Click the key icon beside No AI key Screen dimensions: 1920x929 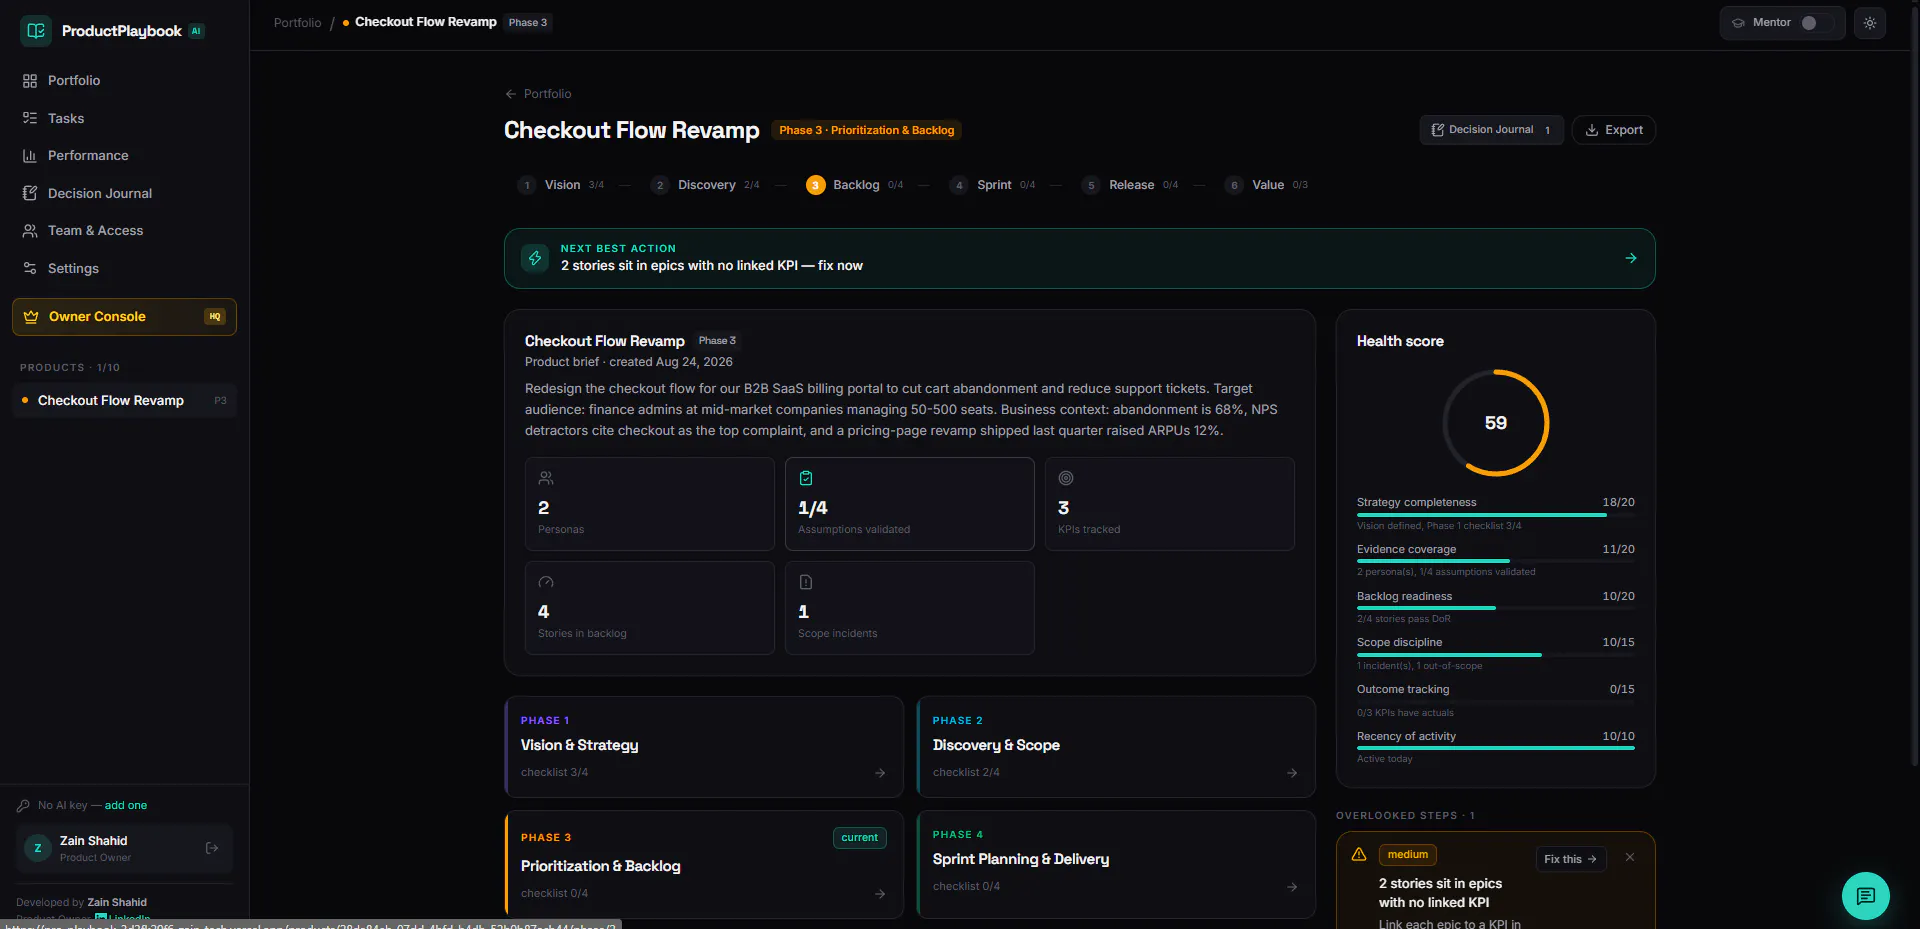click(23, 806)
